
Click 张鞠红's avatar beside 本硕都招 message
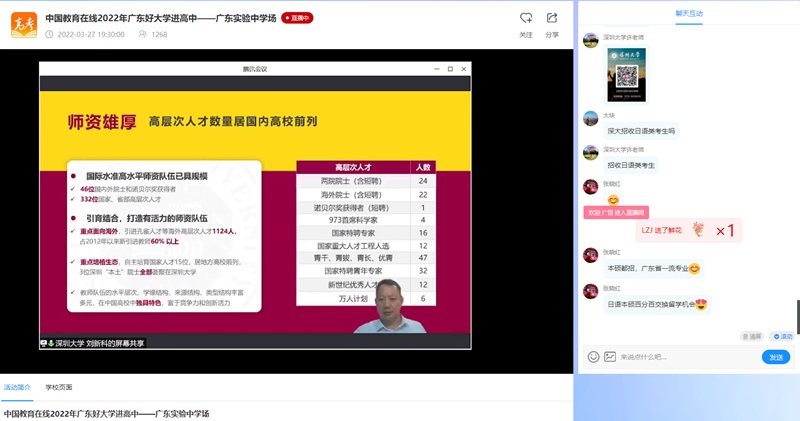pos(591,255)
